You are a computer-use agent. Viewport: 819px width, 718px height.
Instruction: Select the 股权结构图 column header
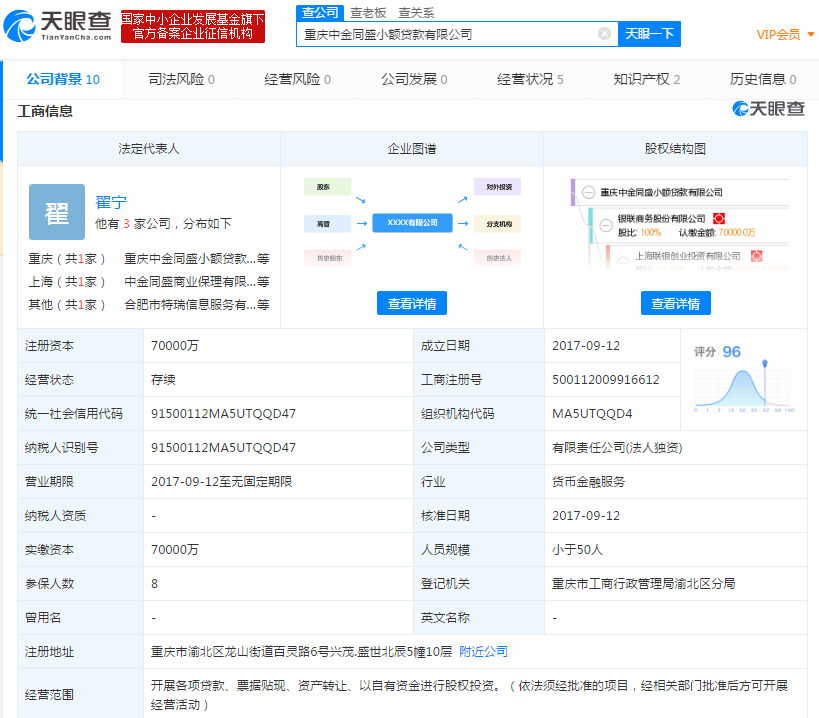click(675, 149)
